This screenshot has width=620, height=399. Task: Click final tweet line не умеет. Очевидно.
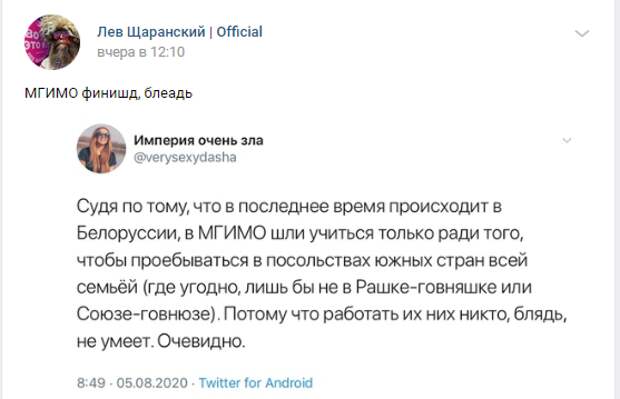tap(161, 341)
